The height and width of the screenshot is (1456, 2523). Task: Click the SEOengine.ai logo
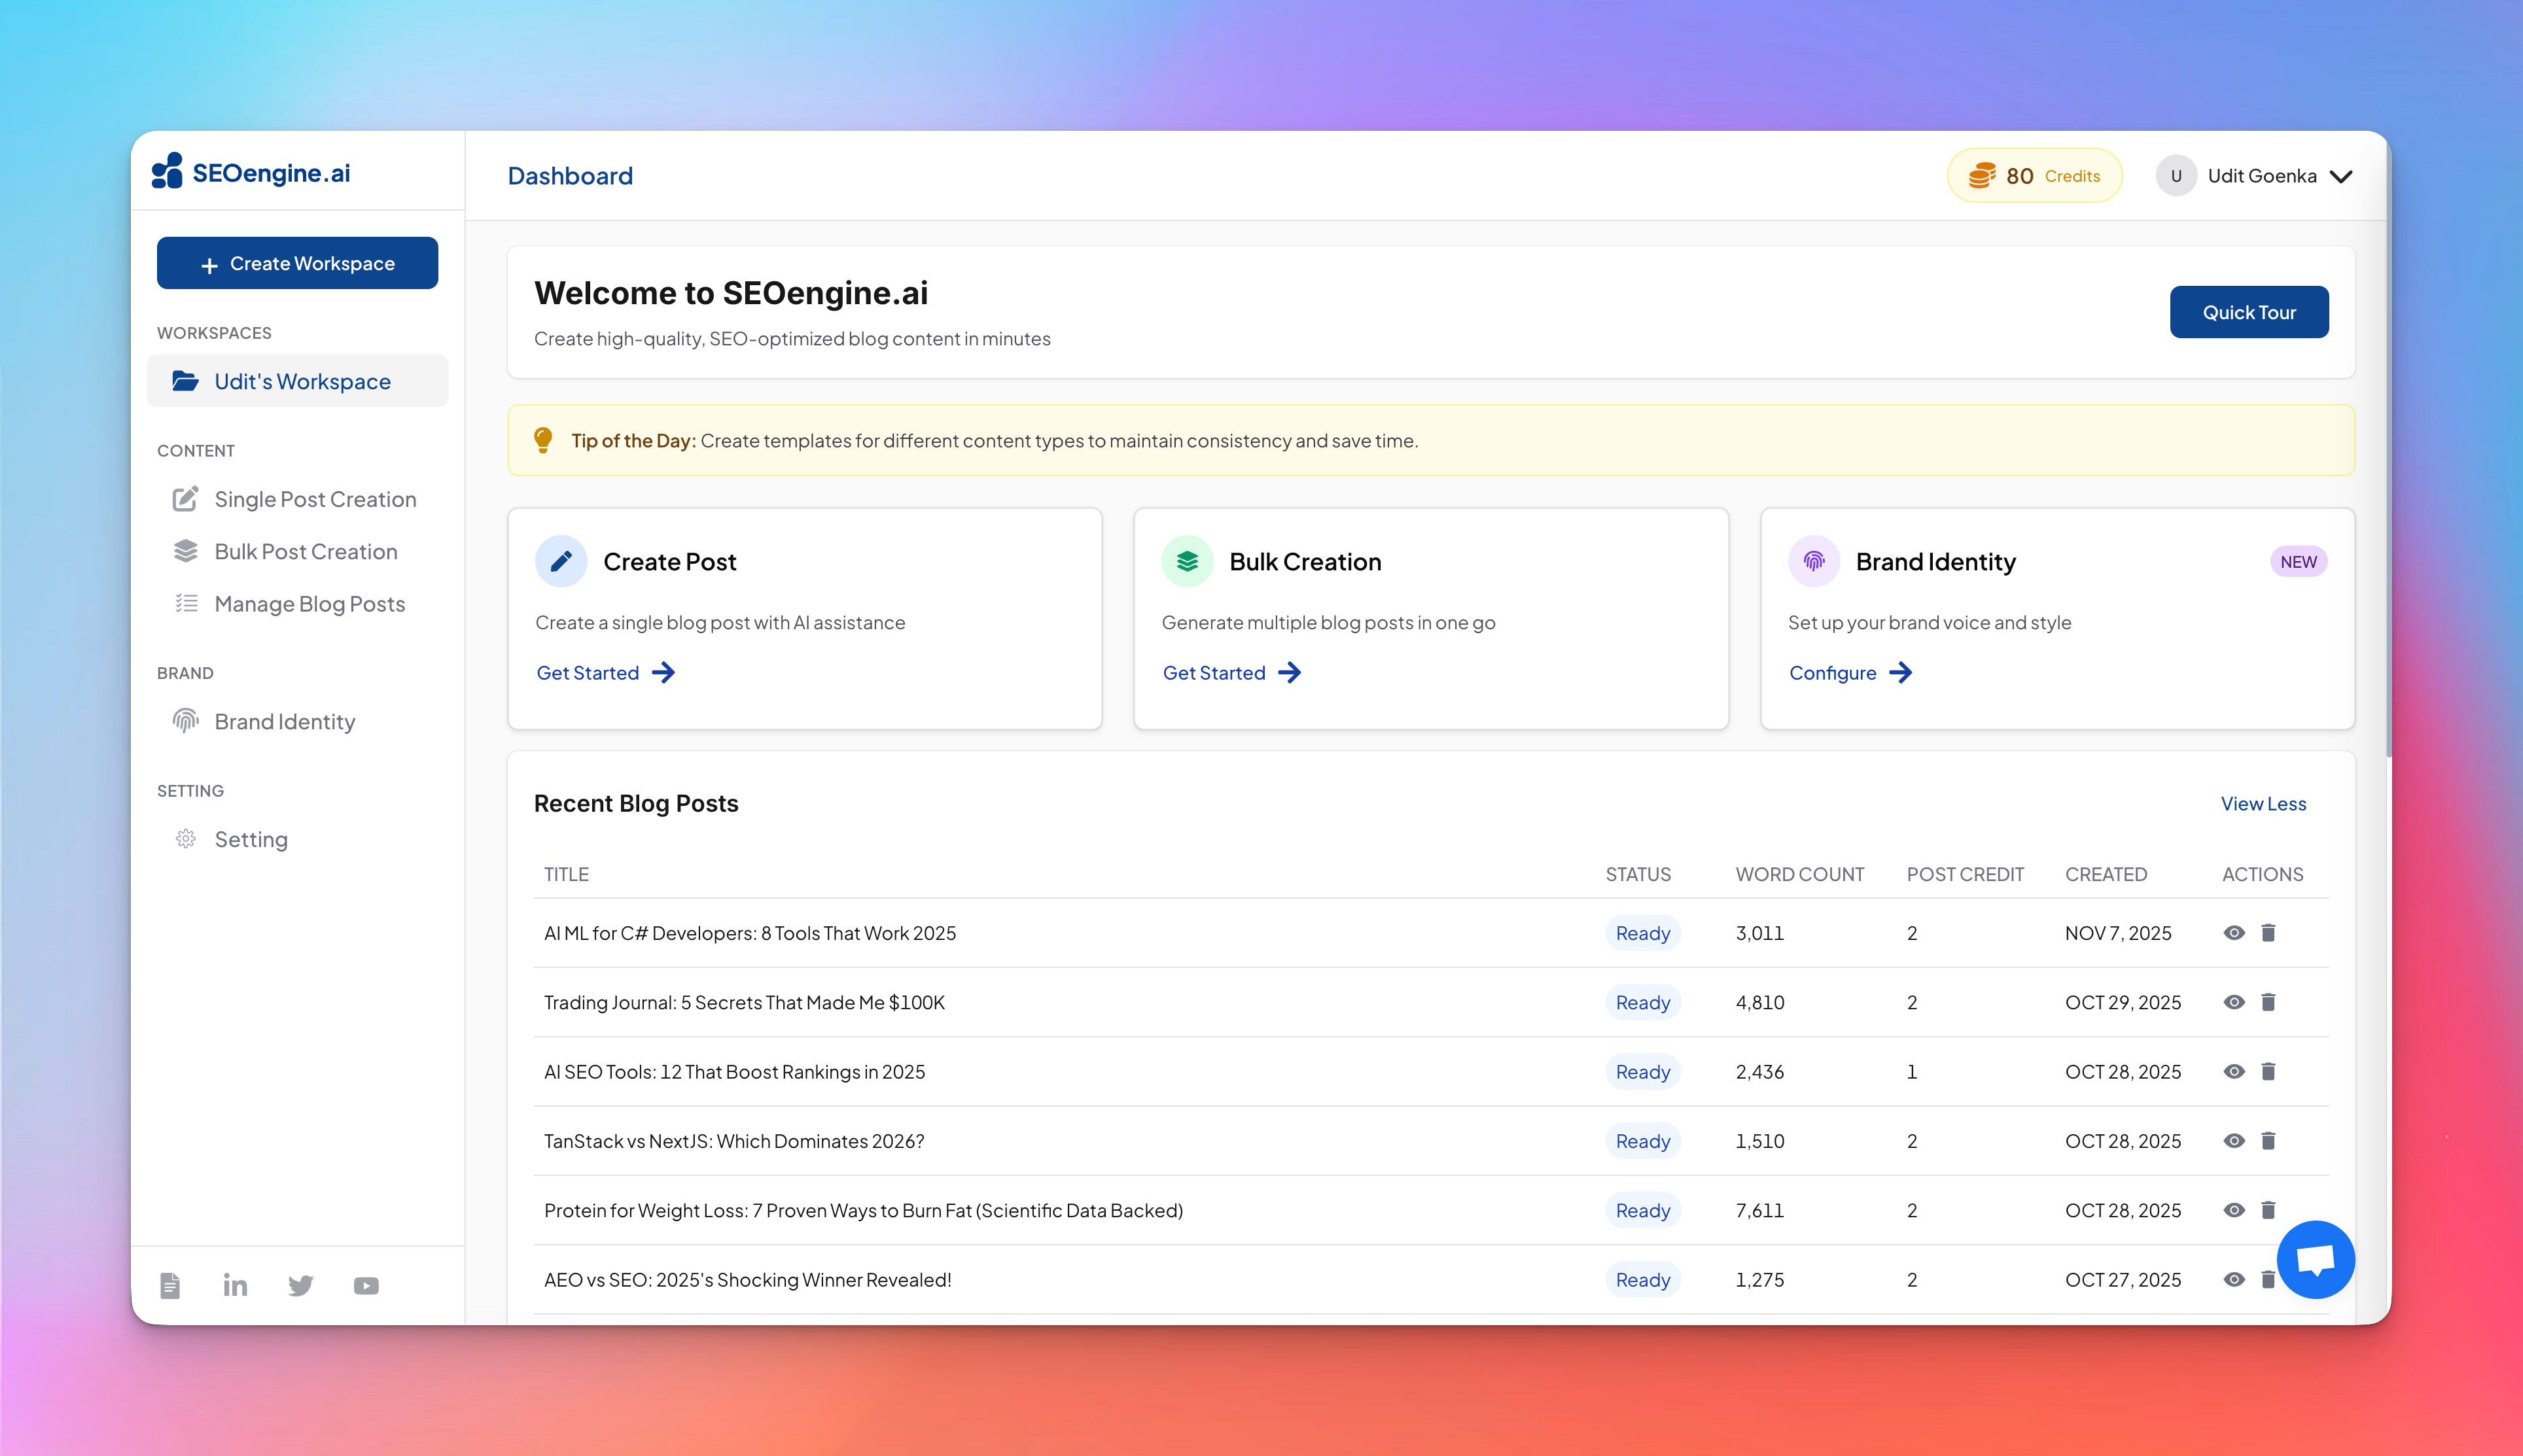click(252, 172)
